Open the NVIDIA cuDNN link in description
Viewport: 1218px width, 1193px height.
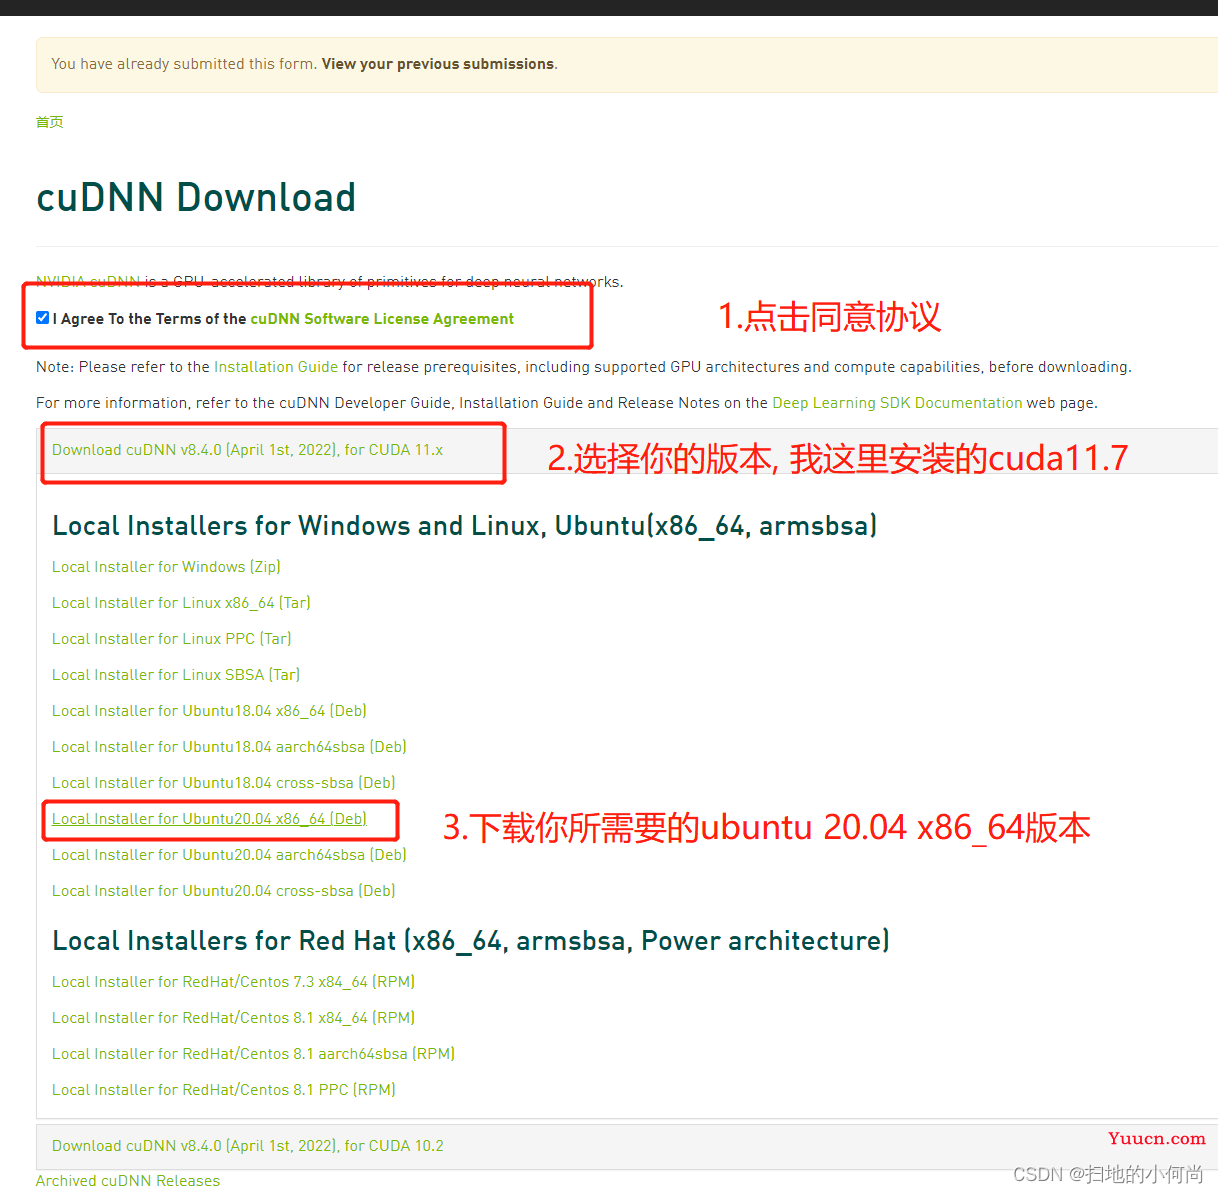[88, 282]
